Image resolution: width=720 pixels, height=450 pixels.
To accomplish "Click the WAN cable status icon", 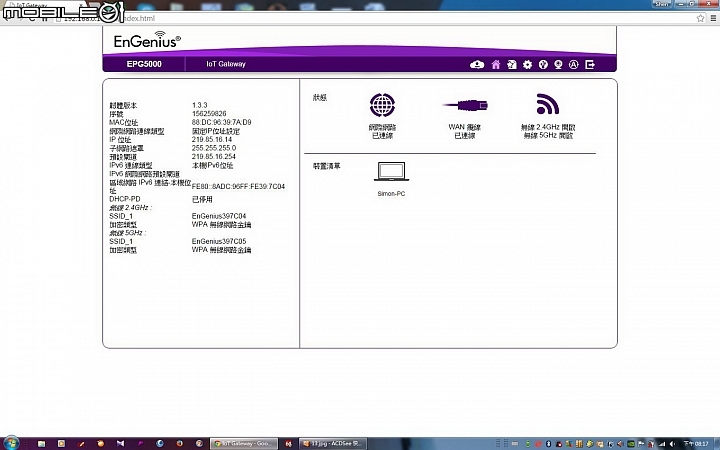I will click(x=465, y=106).
